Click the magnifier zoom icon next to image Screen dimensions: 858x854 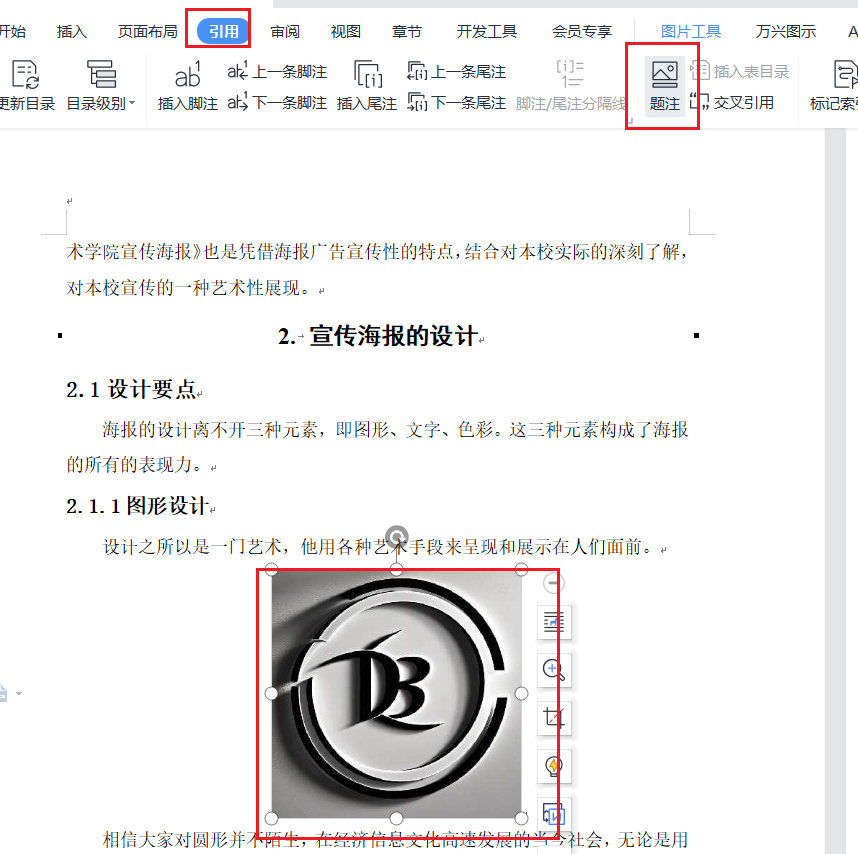554,670
